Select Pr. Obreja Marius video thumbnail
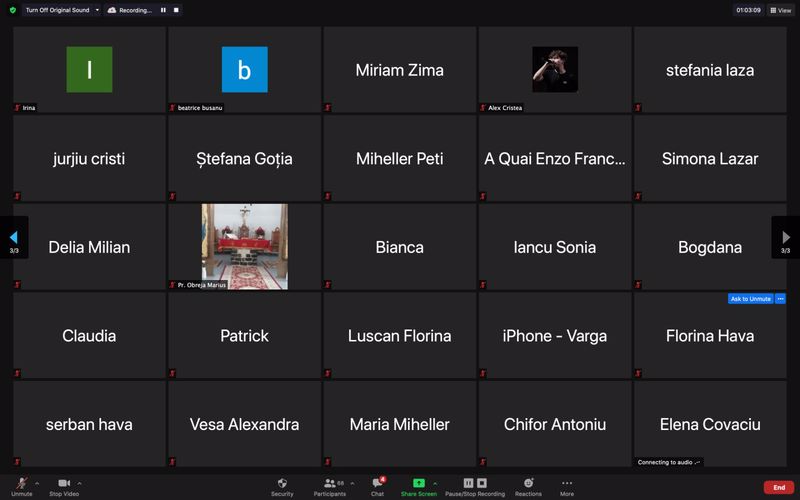Screen dimensions: 800x500 [244, 246]
